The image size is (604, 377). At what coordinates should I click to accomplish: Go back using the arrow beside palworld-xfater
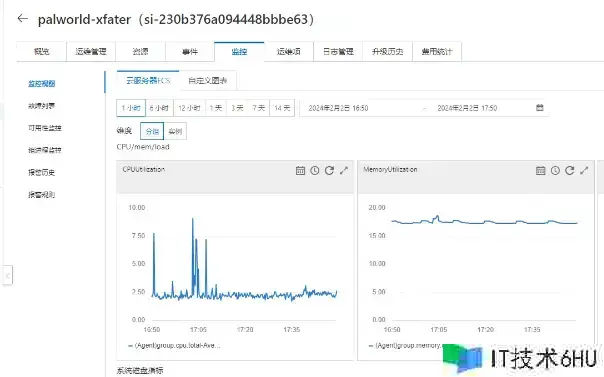23,18
